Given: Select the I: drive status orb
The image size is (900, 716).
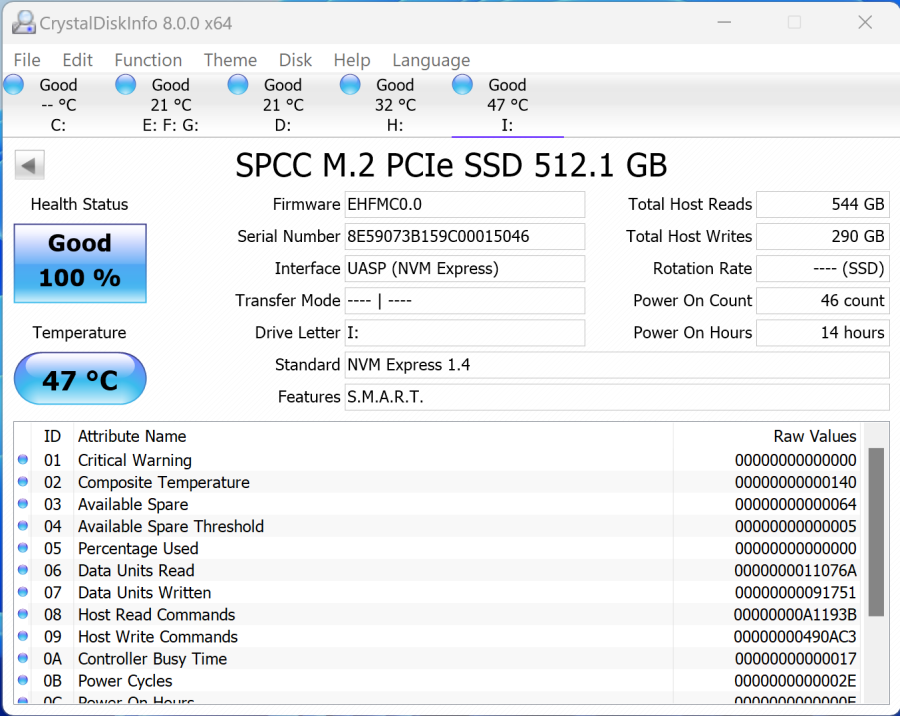Looking at the screenshot, I should [462, 84].
